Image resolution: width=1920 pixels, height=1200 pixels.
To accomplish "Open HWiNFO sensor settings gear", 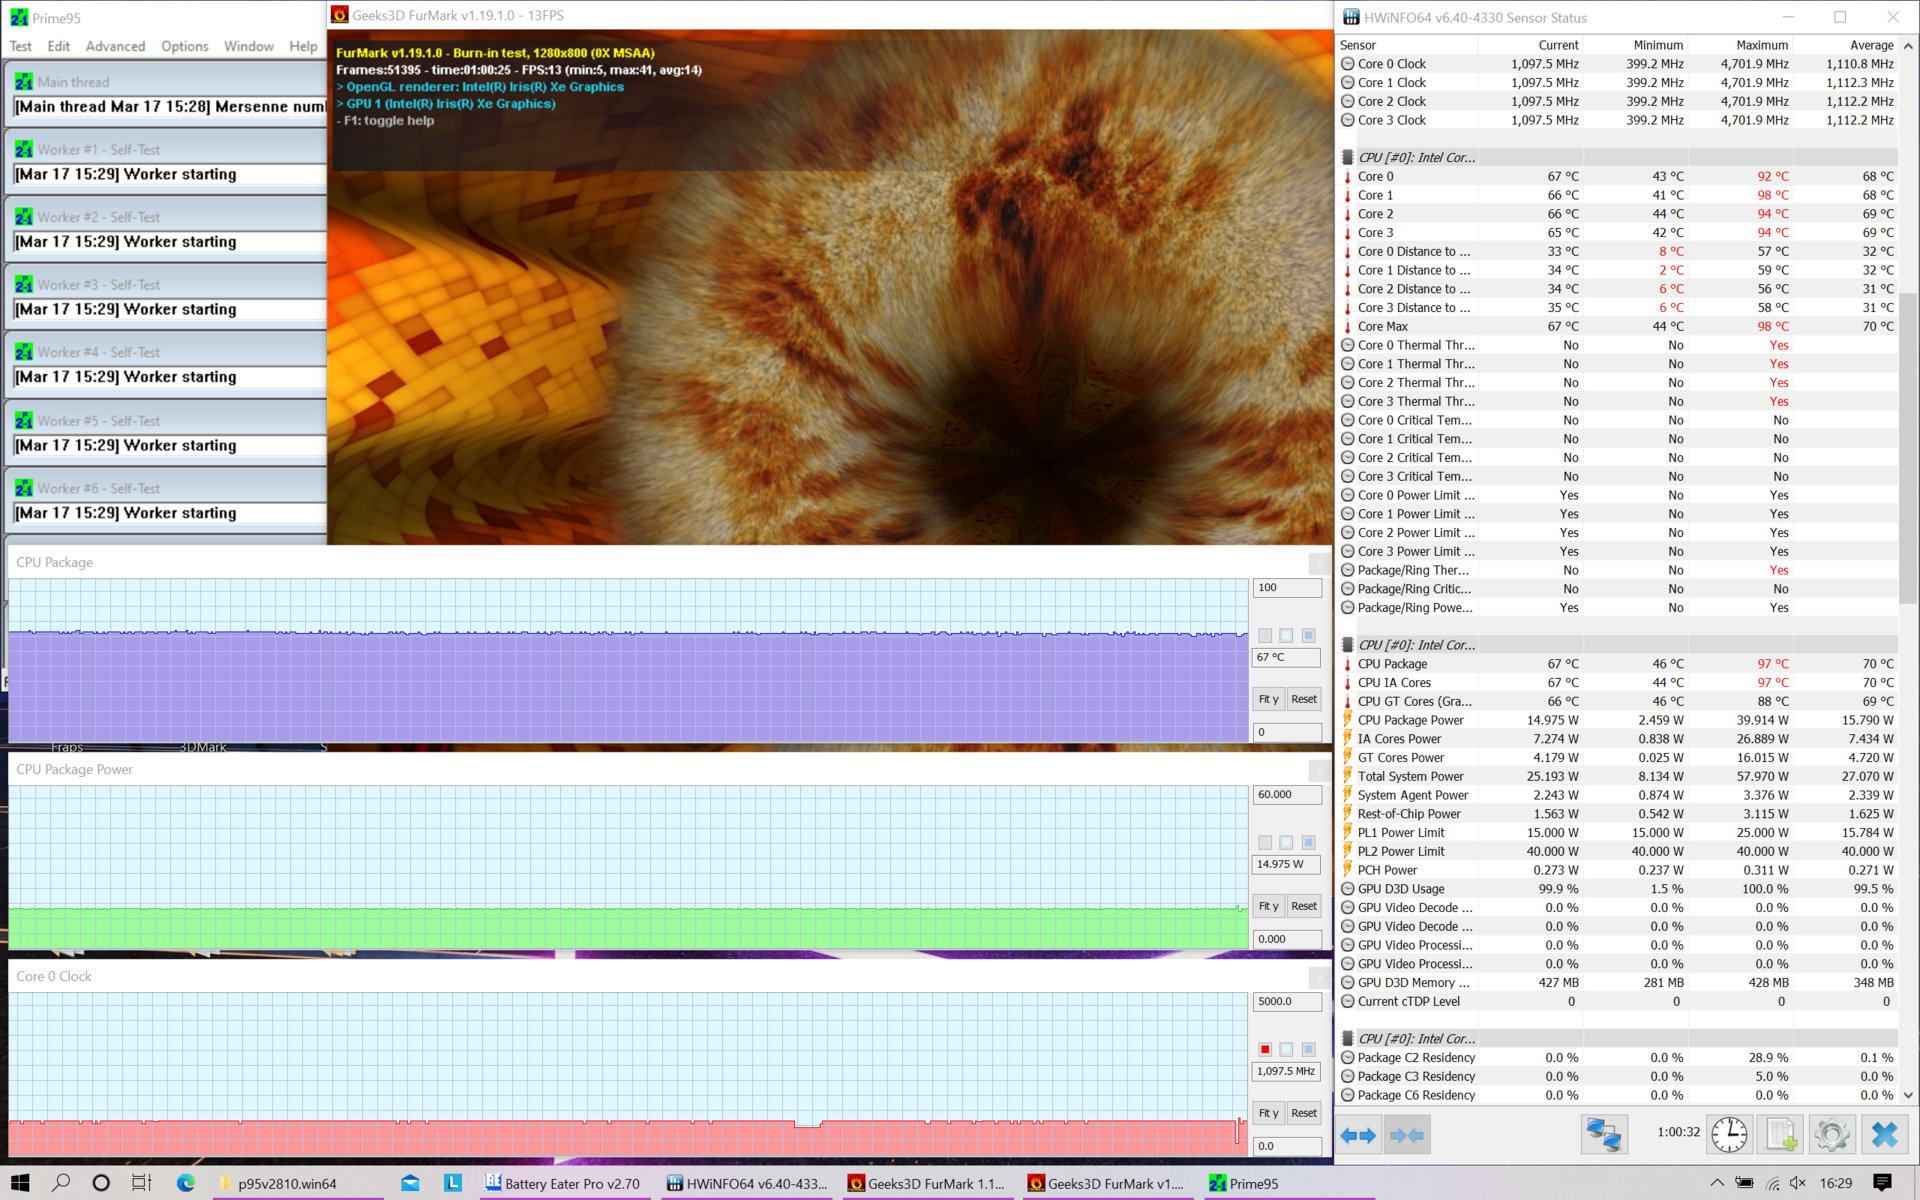I will click(x=1831, y=1135).
